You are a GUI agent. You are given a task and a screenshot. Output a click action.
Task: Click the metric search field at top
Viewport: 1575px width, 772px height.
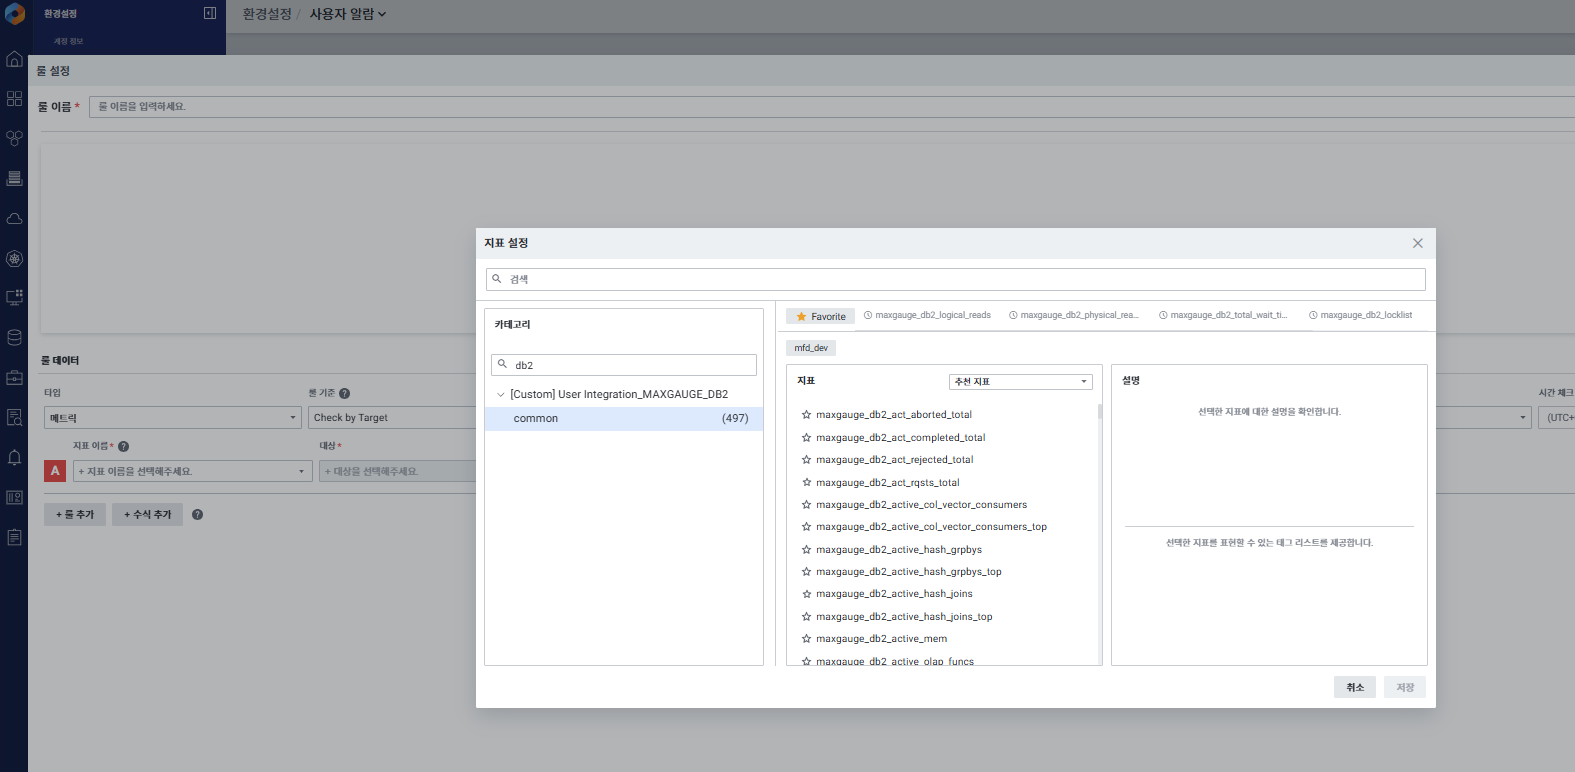pos(955,279)
